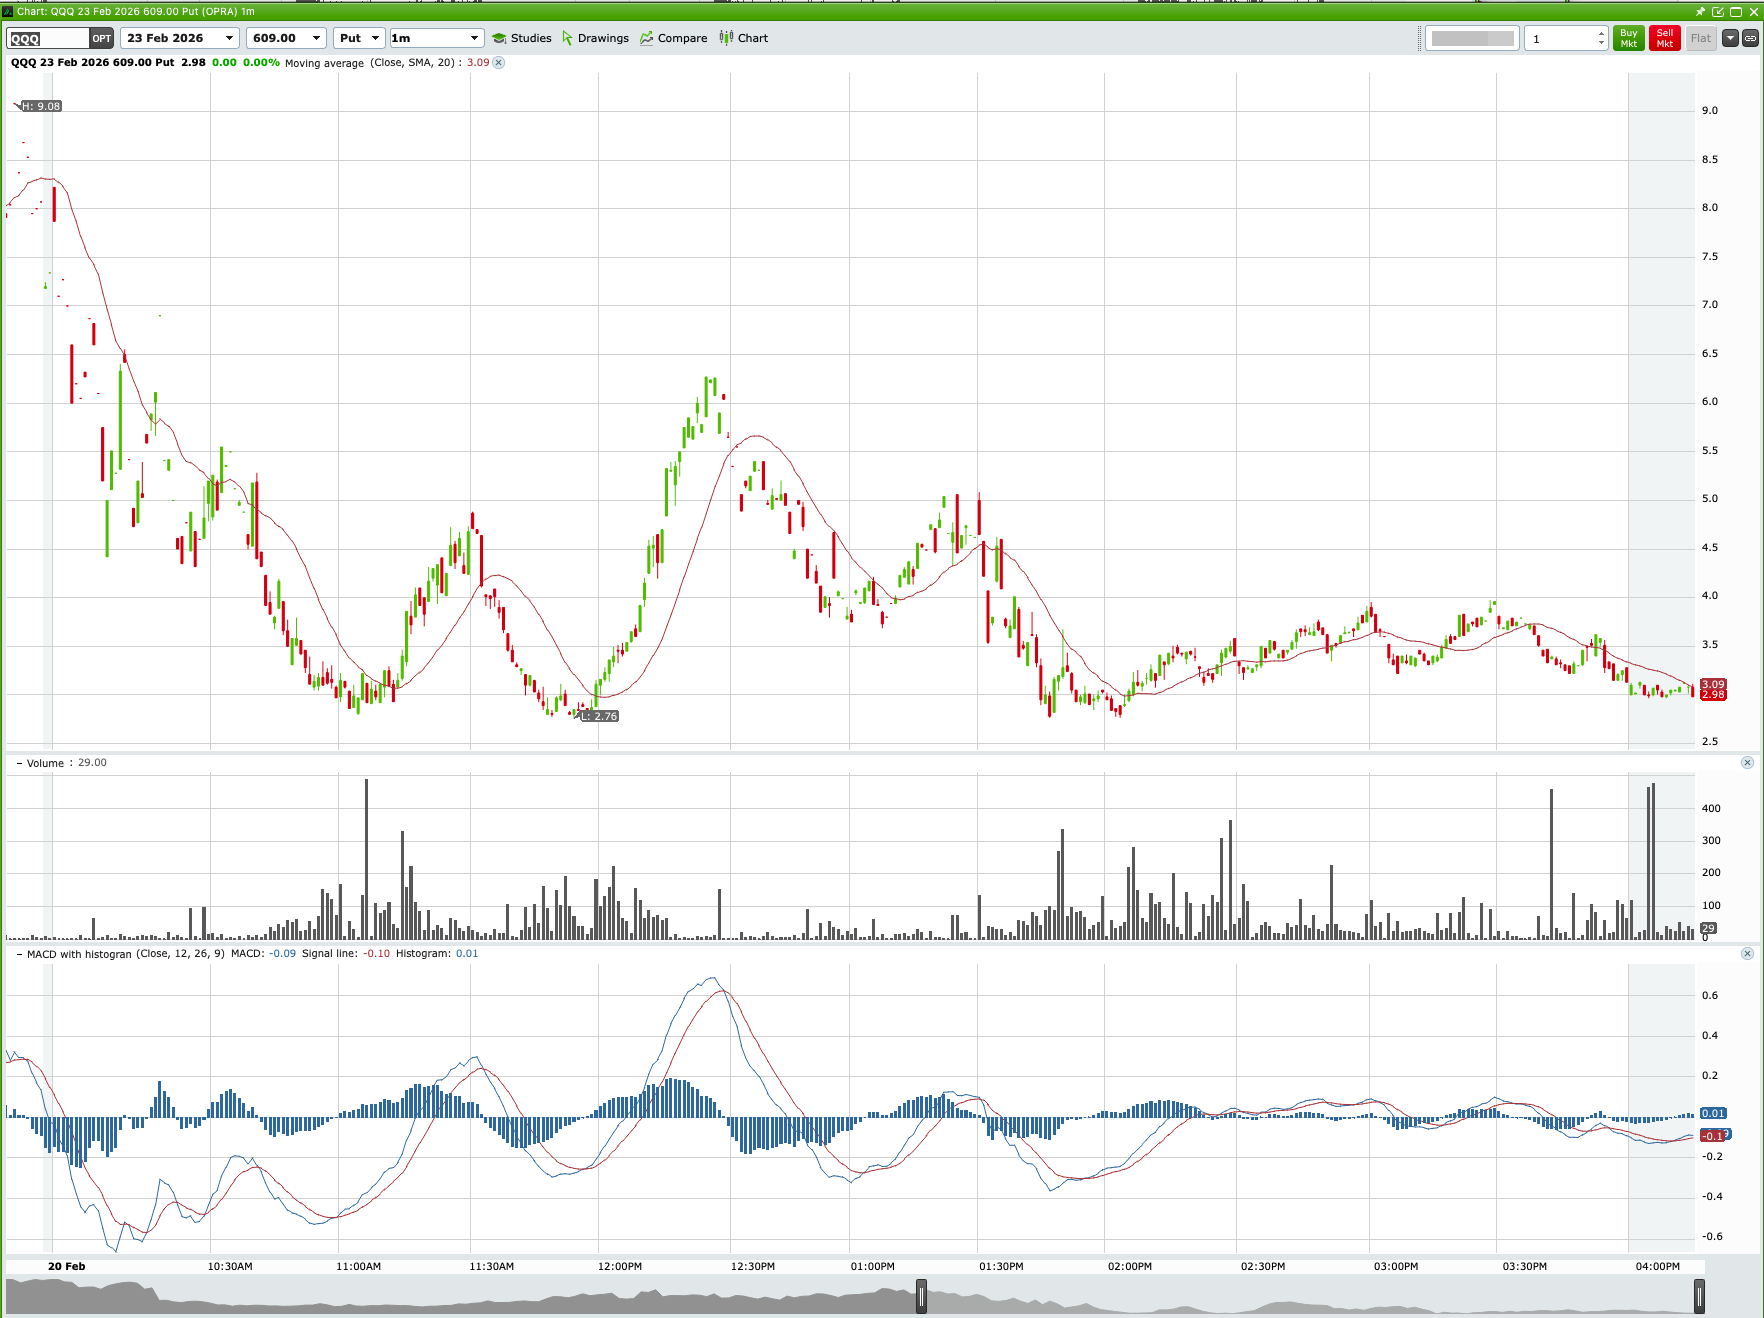Open the Studies menu
1764x1318 pixels.
tap(522, 38)
